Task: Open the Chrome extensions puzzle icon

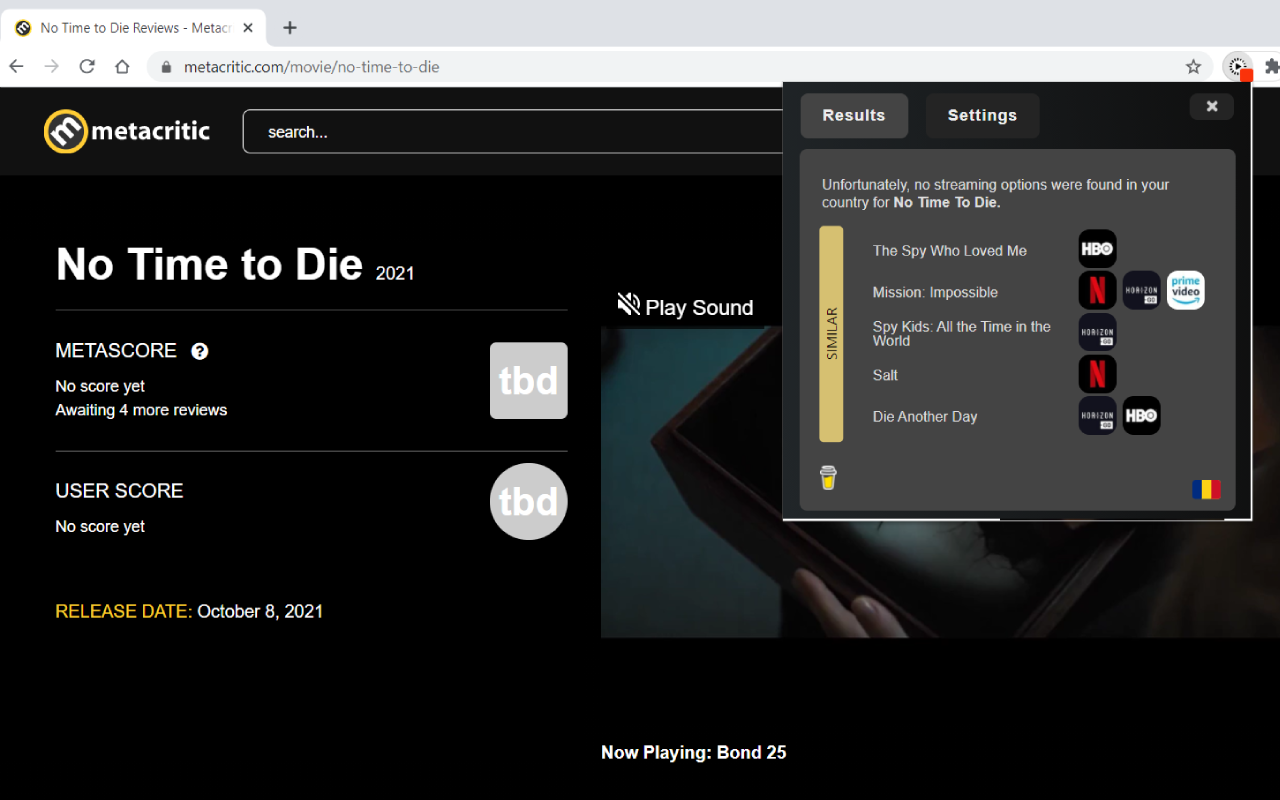Action: [1271, 67]
